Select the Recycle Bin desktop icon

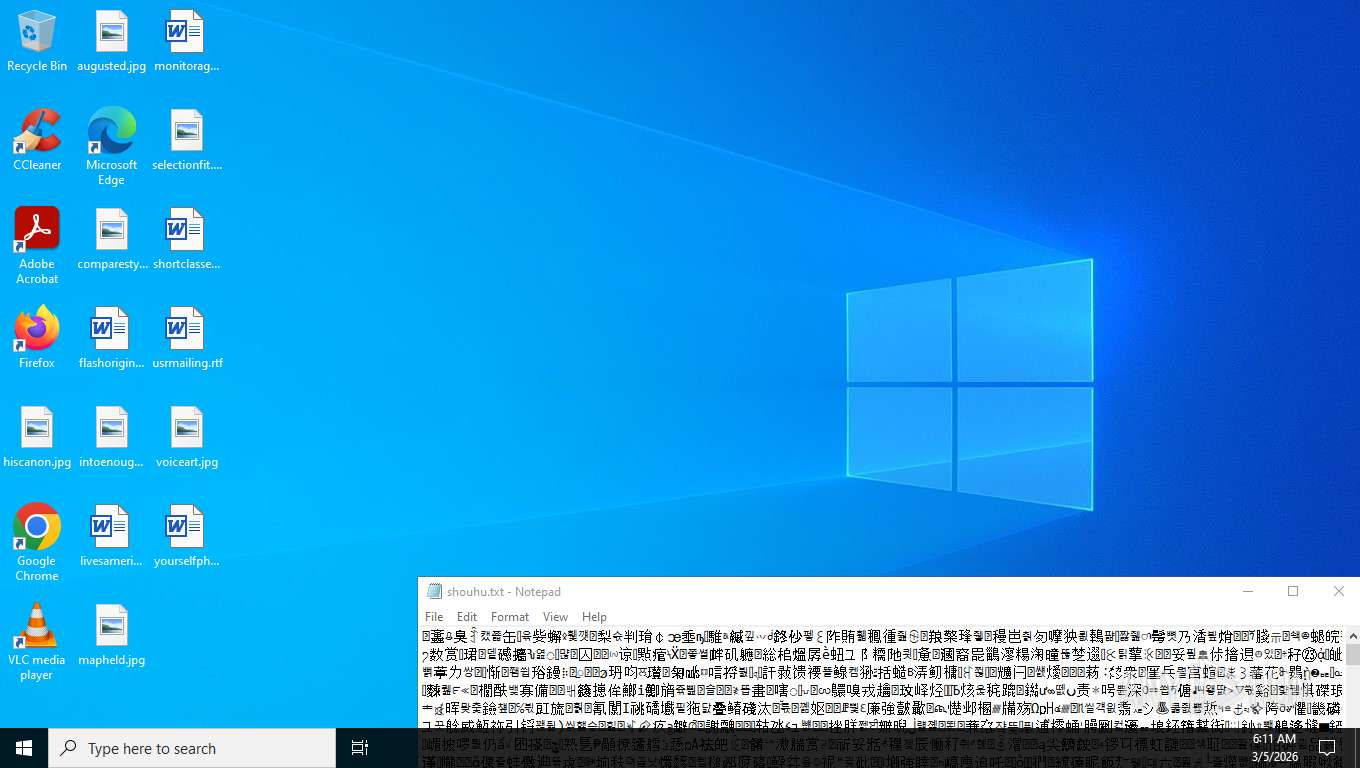[37, 42]
